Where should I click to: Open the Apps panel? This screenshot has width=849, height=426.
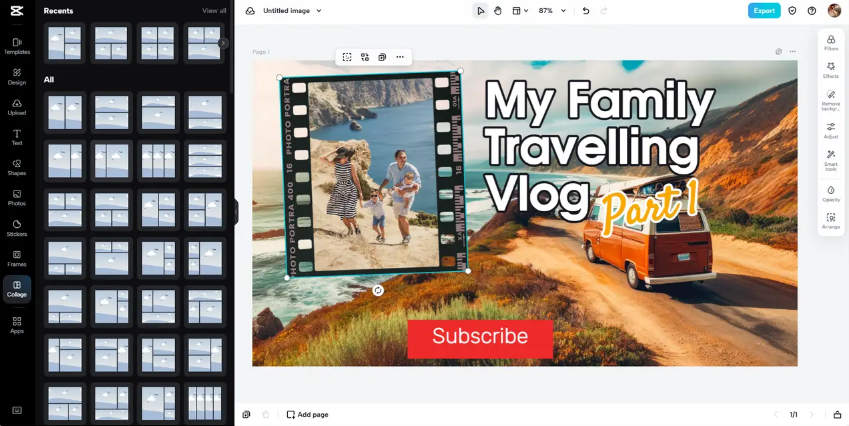17,325
